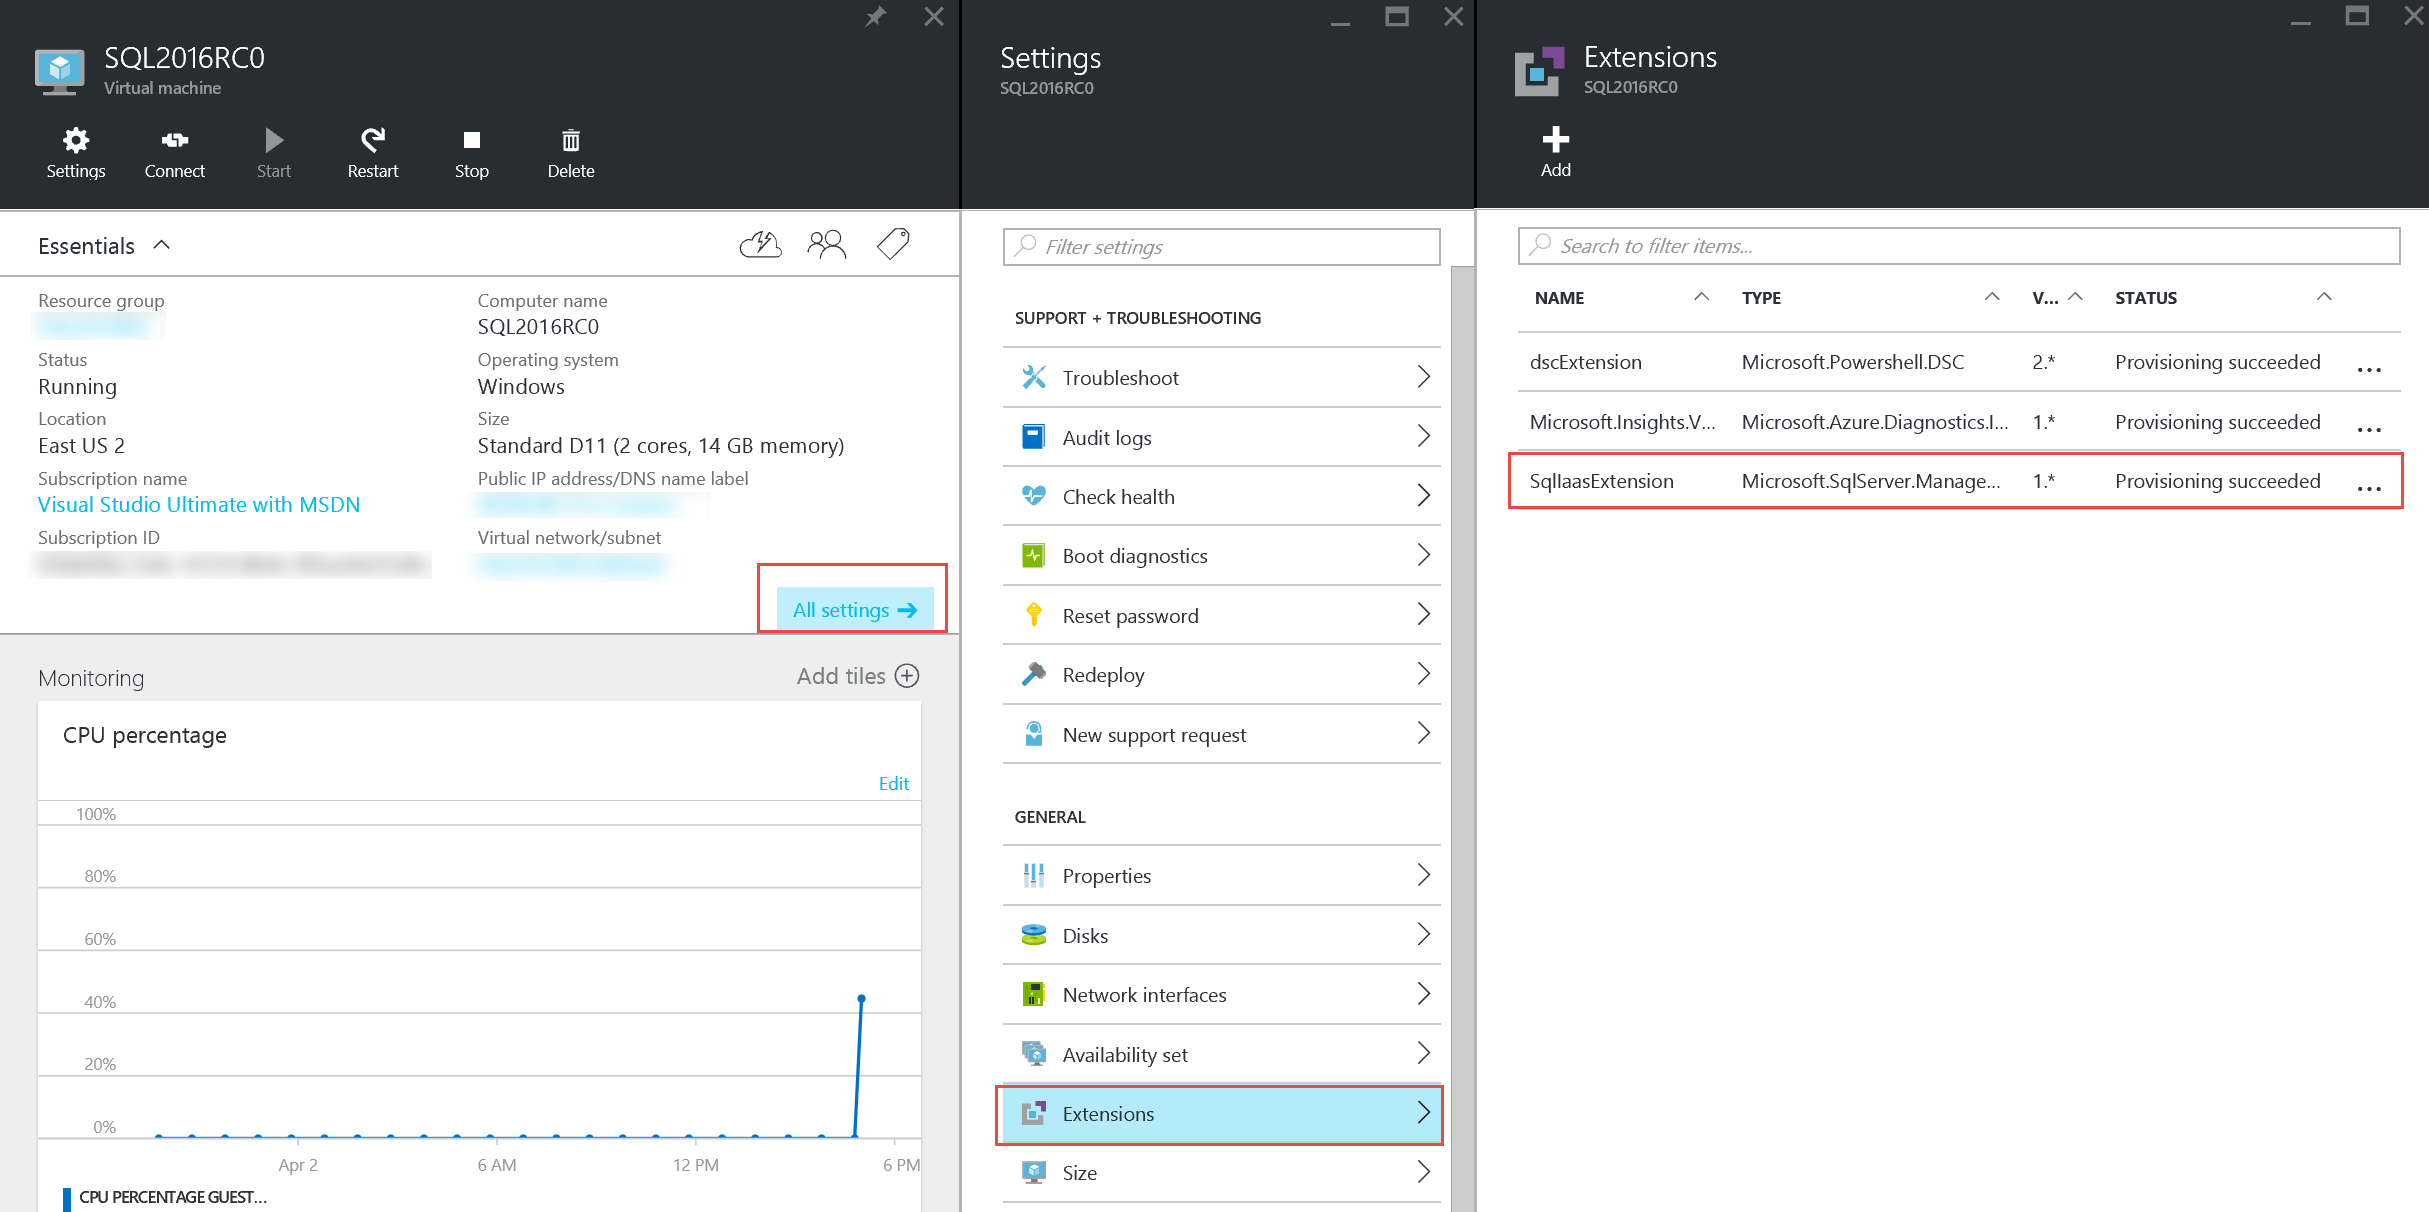Screen dimensions: 2429x1212
Task: Click the New support request icon
Action: (x=1033, y=734)
